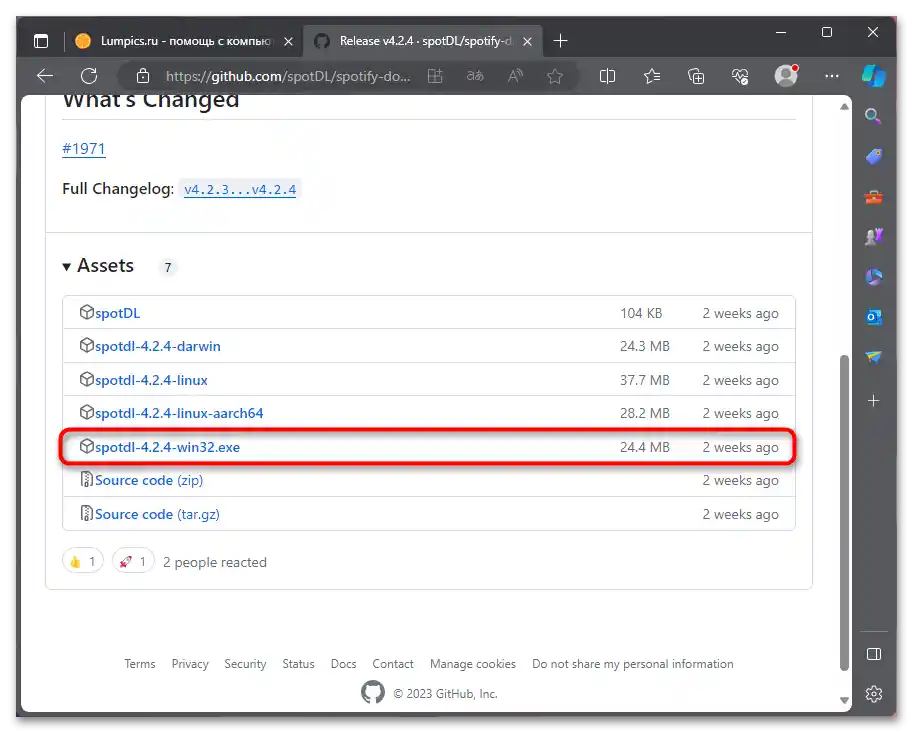Download spotdl-4.2.4-win32.exe
This screenshot has height=733, width=913.
167,447
